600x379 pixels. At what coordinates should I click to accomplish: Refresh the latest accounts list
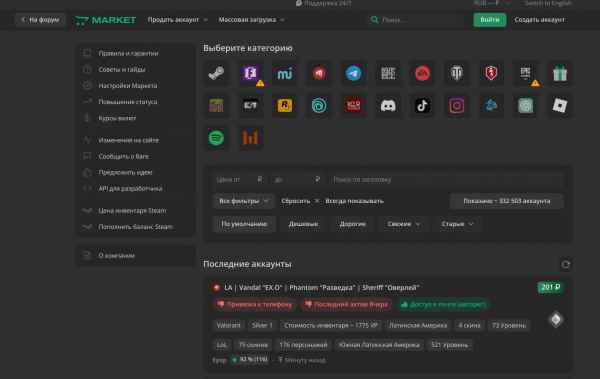566,265
